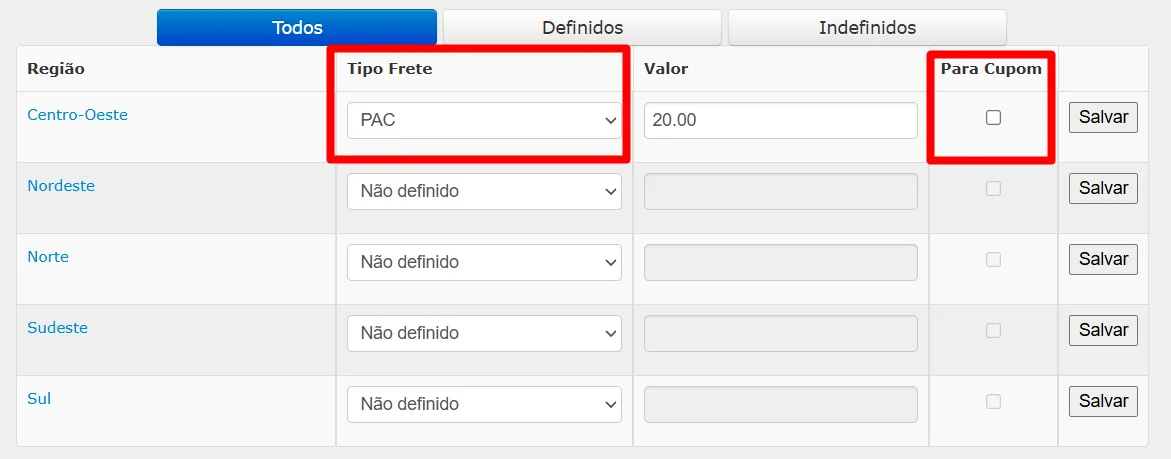Save the Sul region settings
Viewport: 1171px width, 459px height.
tap(1103, 401)
